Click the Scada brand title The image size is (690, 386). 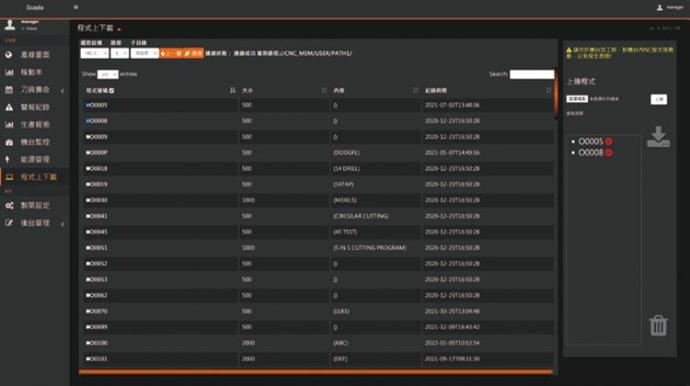coord(35,7)
